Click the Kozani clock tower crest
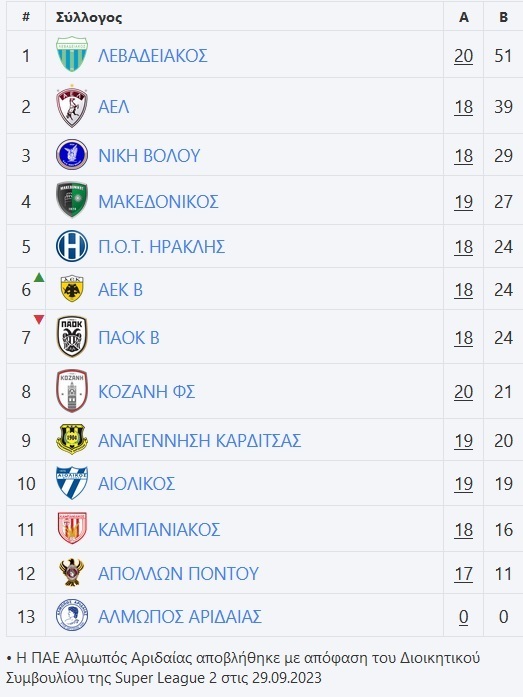This screenshot has height=697, width=523. tap(72, 391)
